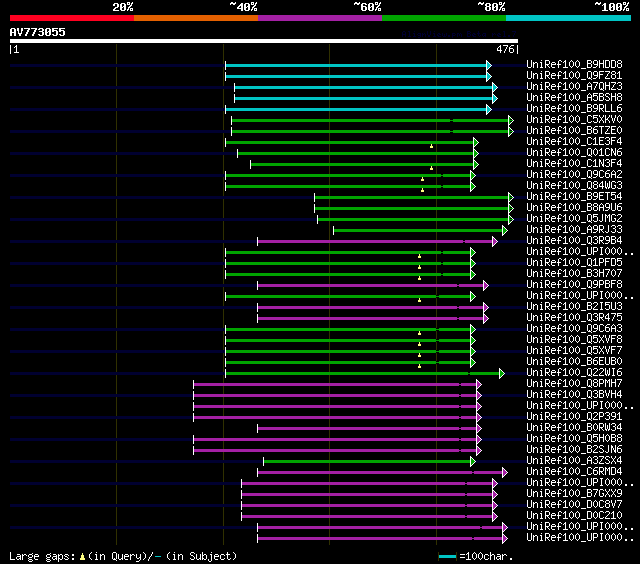
Task: Click the query end position 476 label
Action: click(x=506, y=49)
